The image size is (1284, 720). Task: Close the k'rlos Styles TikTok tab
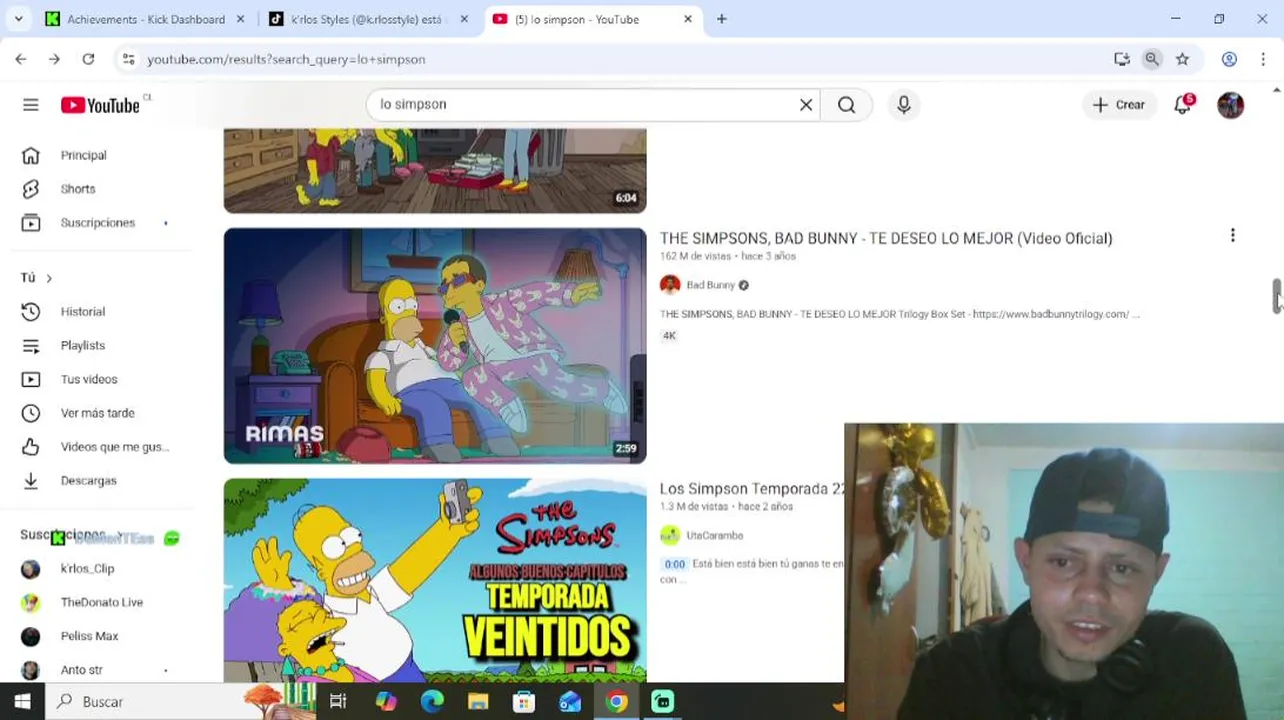(x=464, y=19)
